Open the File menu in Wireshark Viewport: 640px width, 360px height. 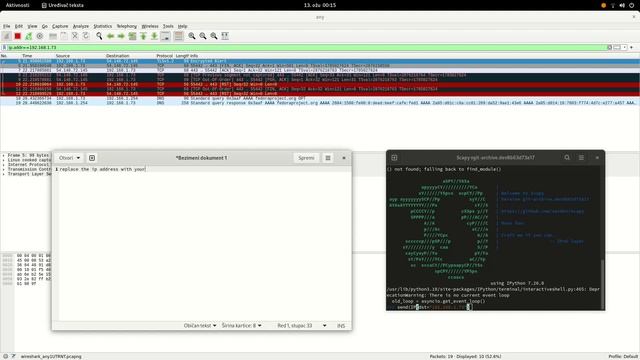(x=7, y=26)
